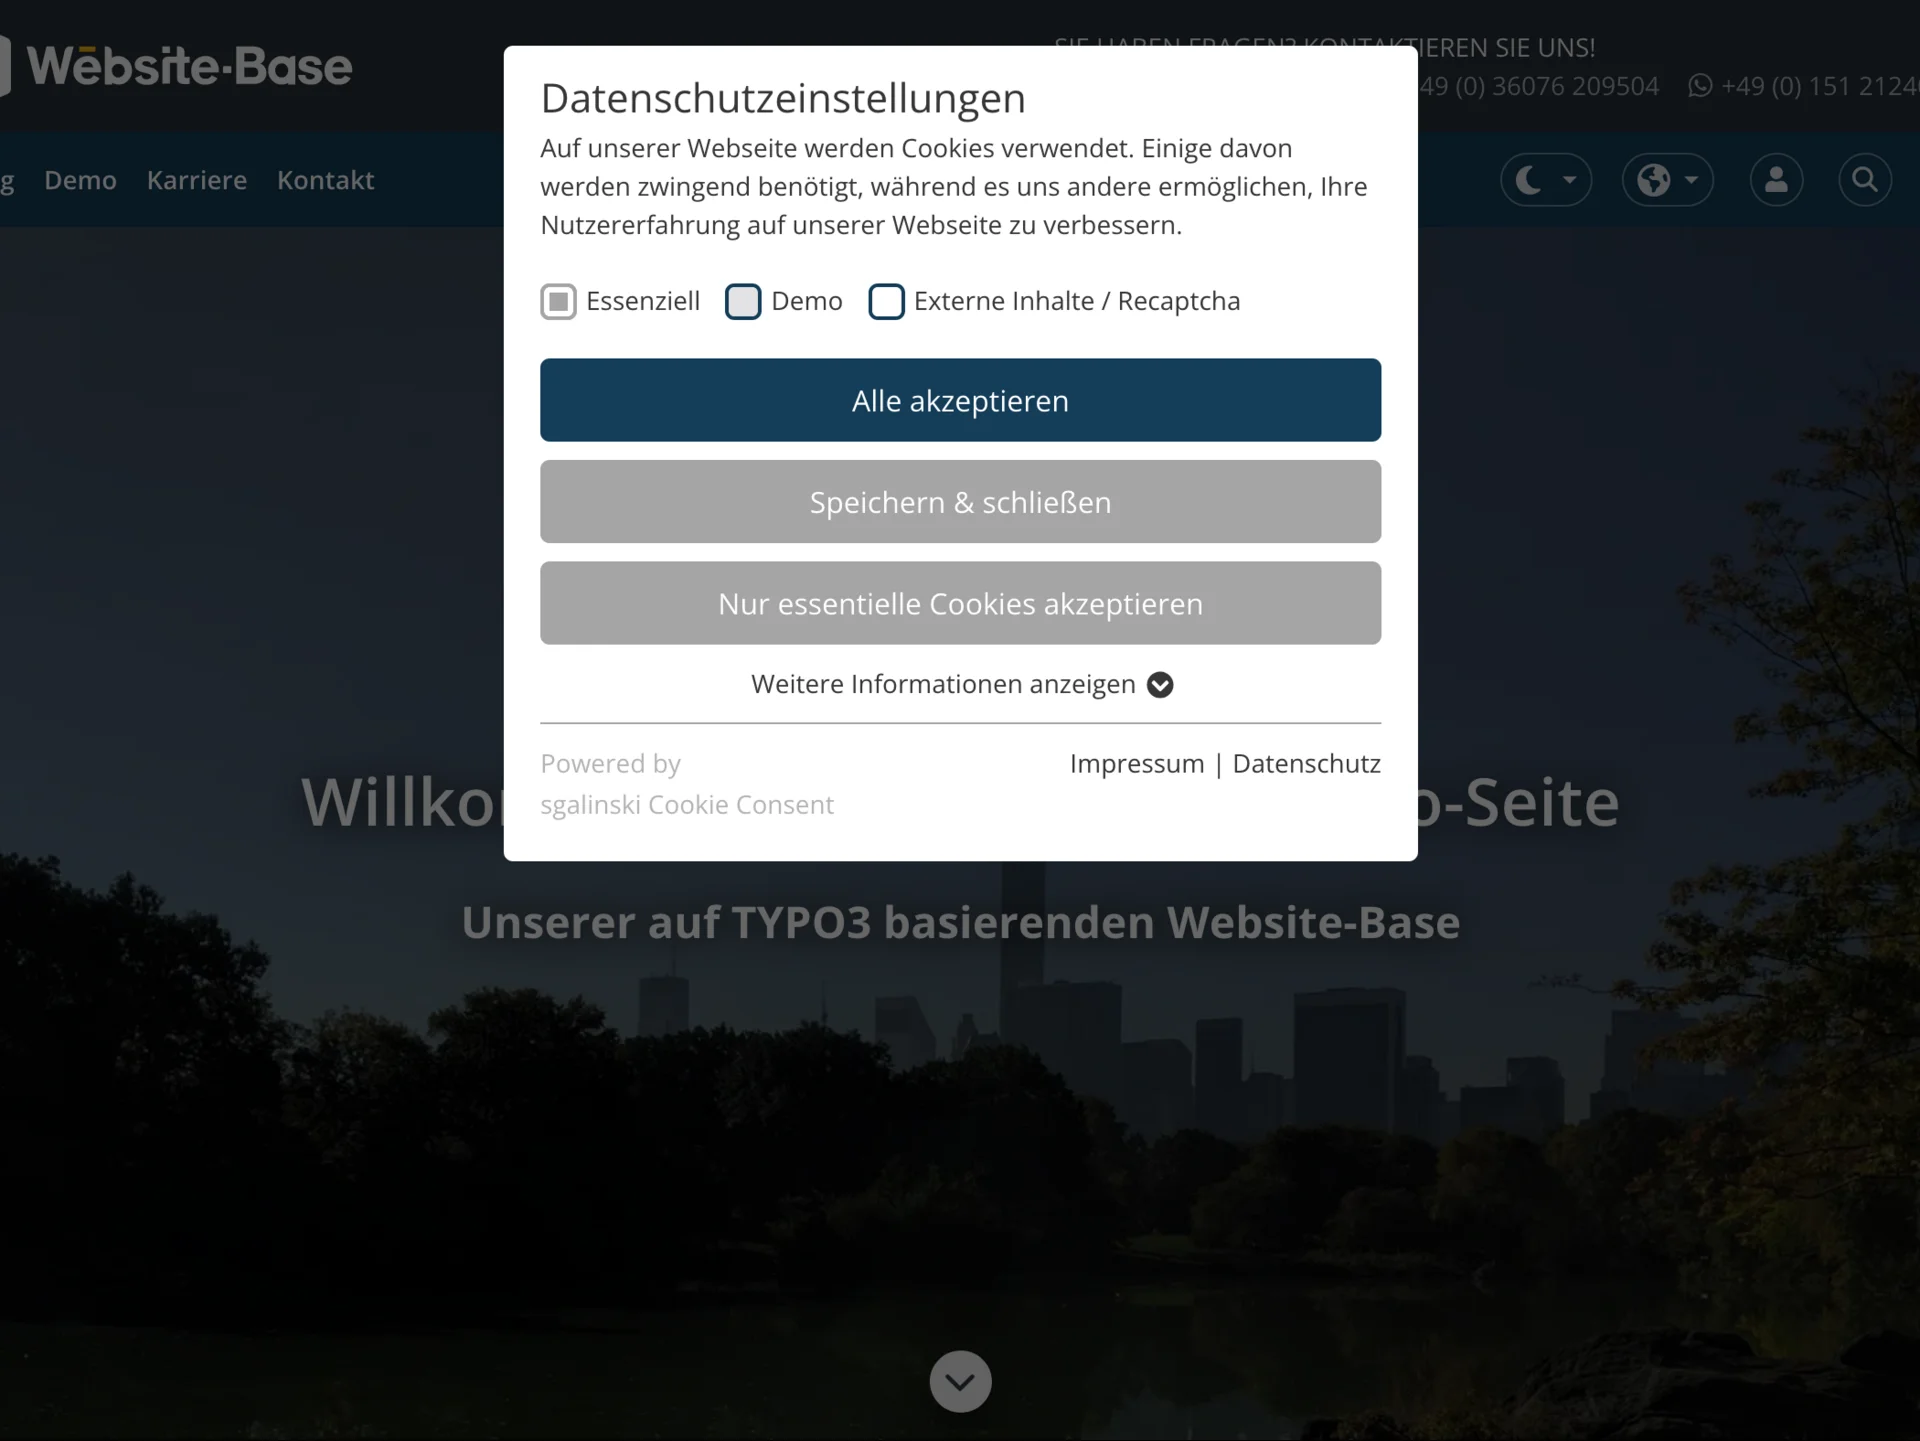The image size is (1920, 1441).
Task: Click Nur essentielle Cookies akzeptieren
Action: click(x=960, y=603)
